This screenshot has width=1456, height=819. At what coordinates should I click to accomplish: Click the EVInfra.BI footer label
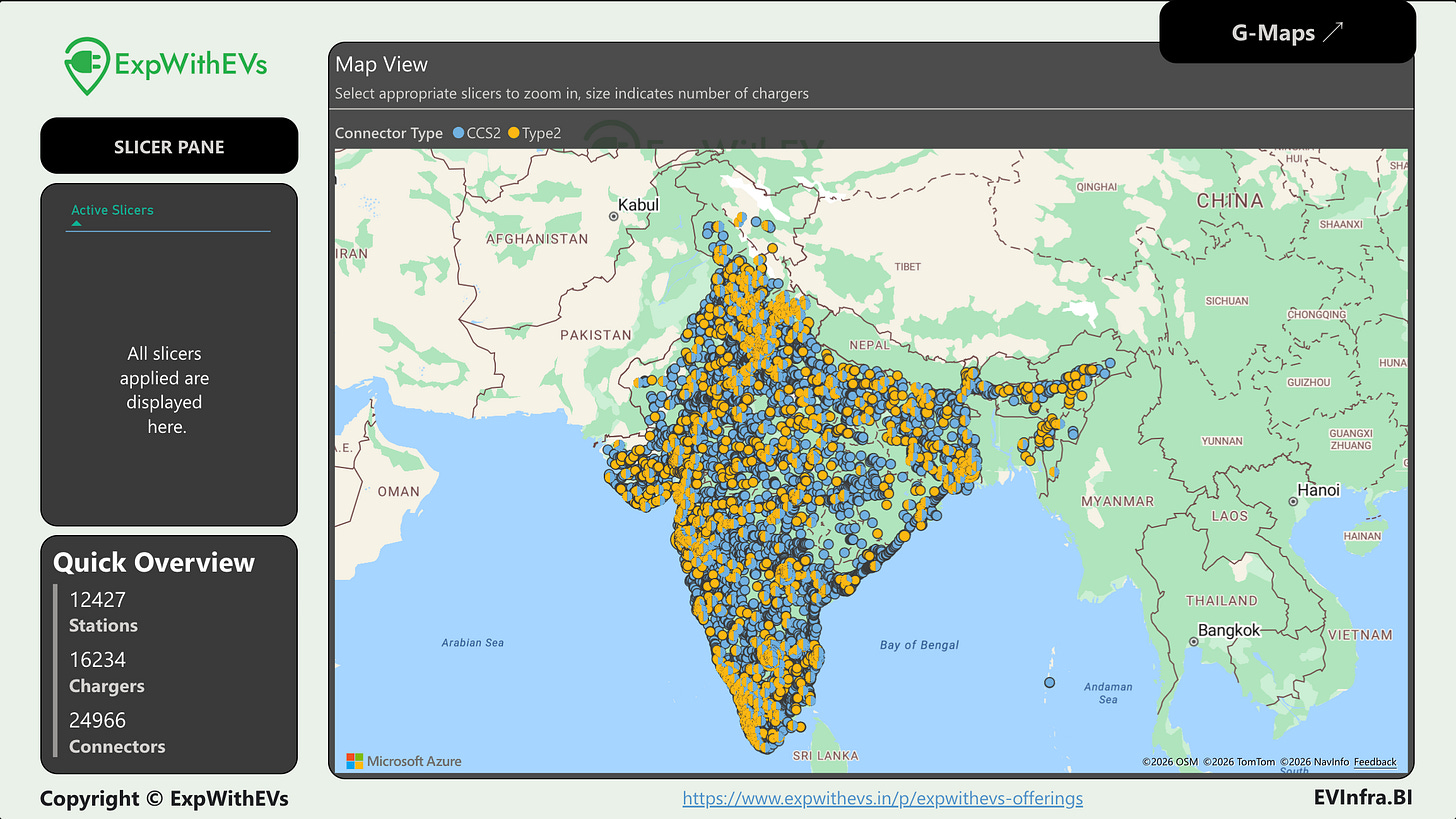click(x=1363, y=797)
